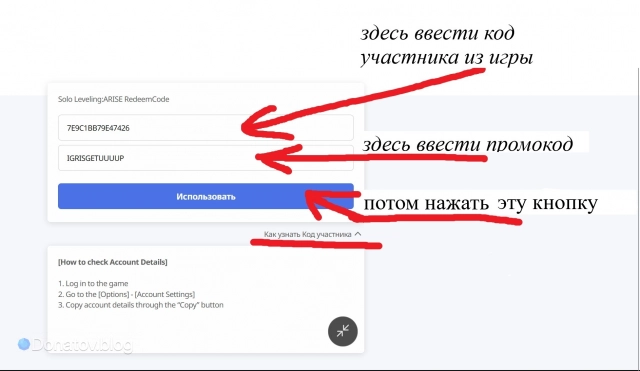Click the Solo Leveling:ARISE RedeemCode title
Image resolution: width=640 pixels, height=371 pixels.
click(x=113, y=99)
